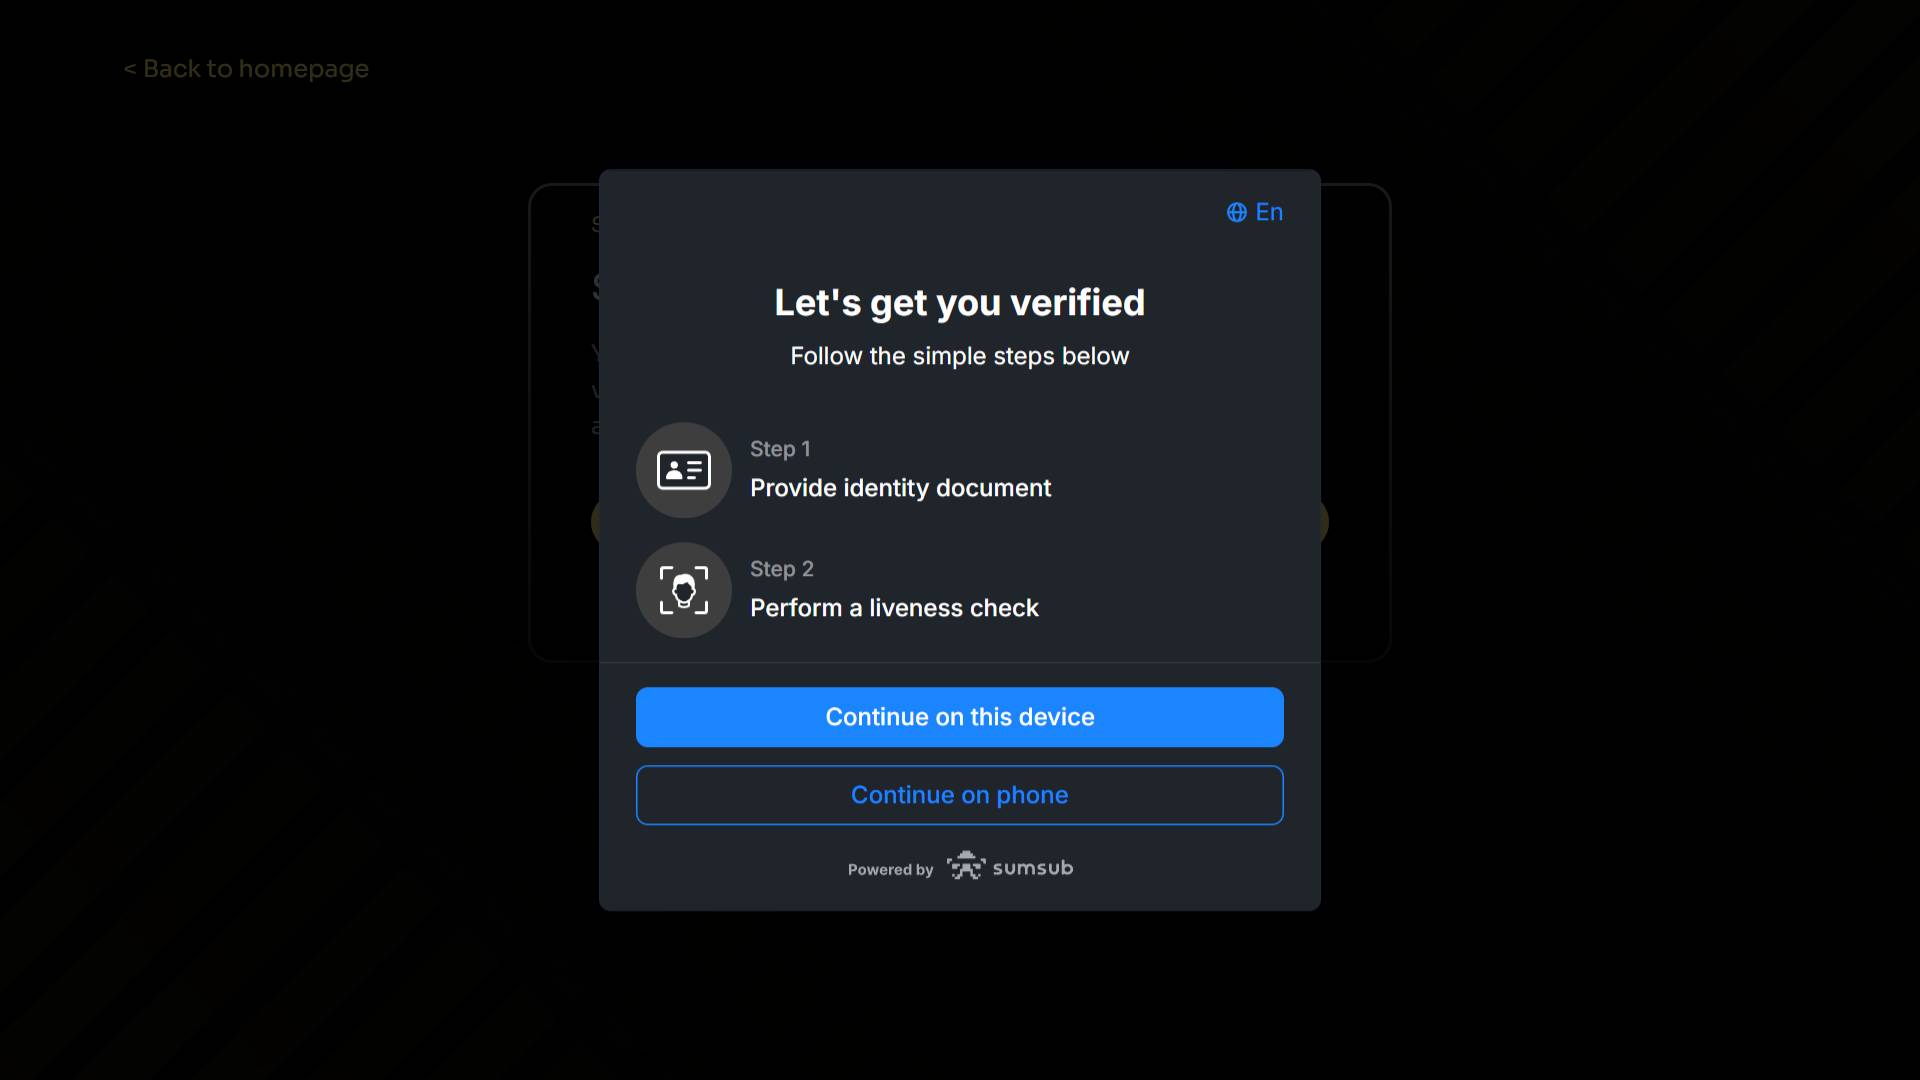Click the Perform a liveness check text
This screenshot has height=1080, width=1920.
[x=895, y=608]
